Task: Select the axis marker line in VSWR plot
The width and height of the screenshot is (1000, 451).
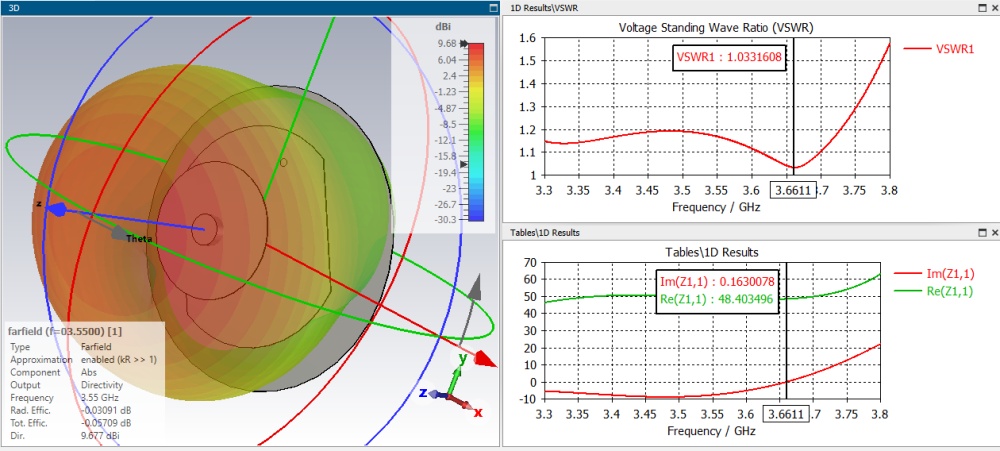Action: point(794,107)
